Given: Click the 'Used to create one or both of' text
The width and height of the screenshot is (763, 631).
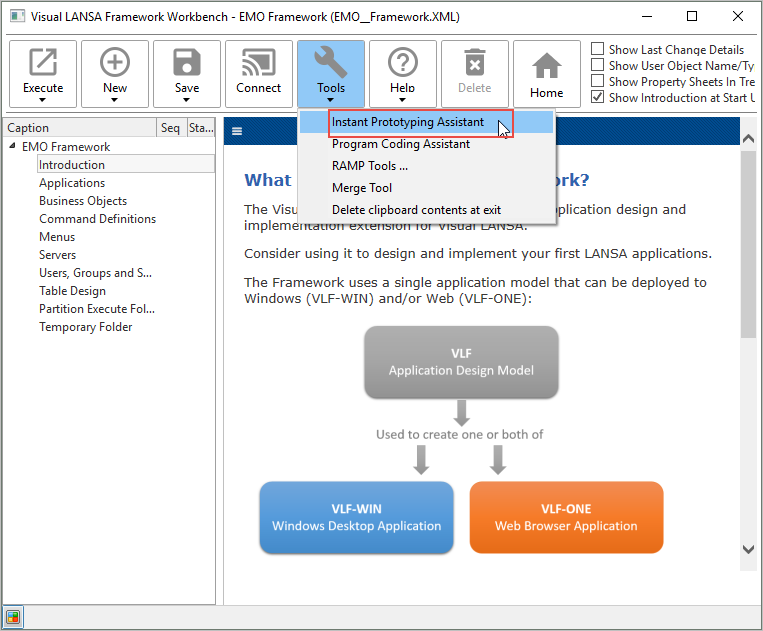Looking at the screenshot, I should 459,434.
